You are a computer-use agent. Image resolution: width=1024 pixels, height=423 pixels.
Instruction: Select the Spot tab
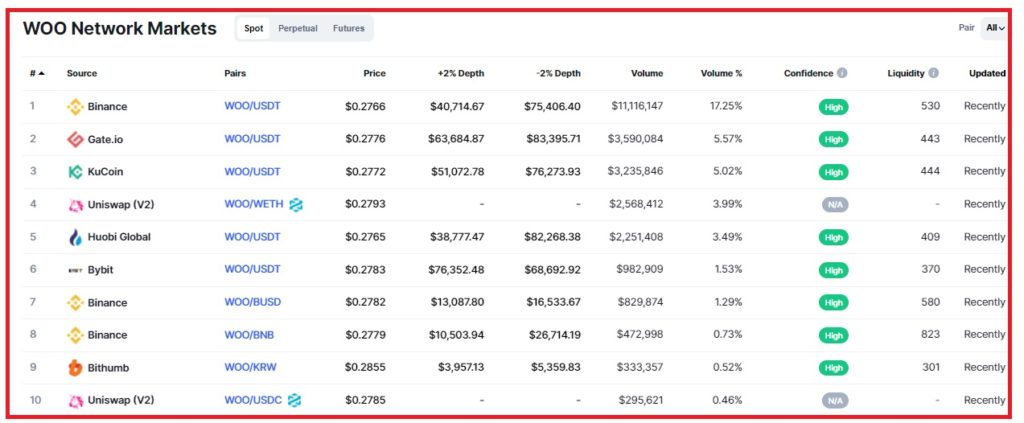pyautogui.click(x=253, y=28)
